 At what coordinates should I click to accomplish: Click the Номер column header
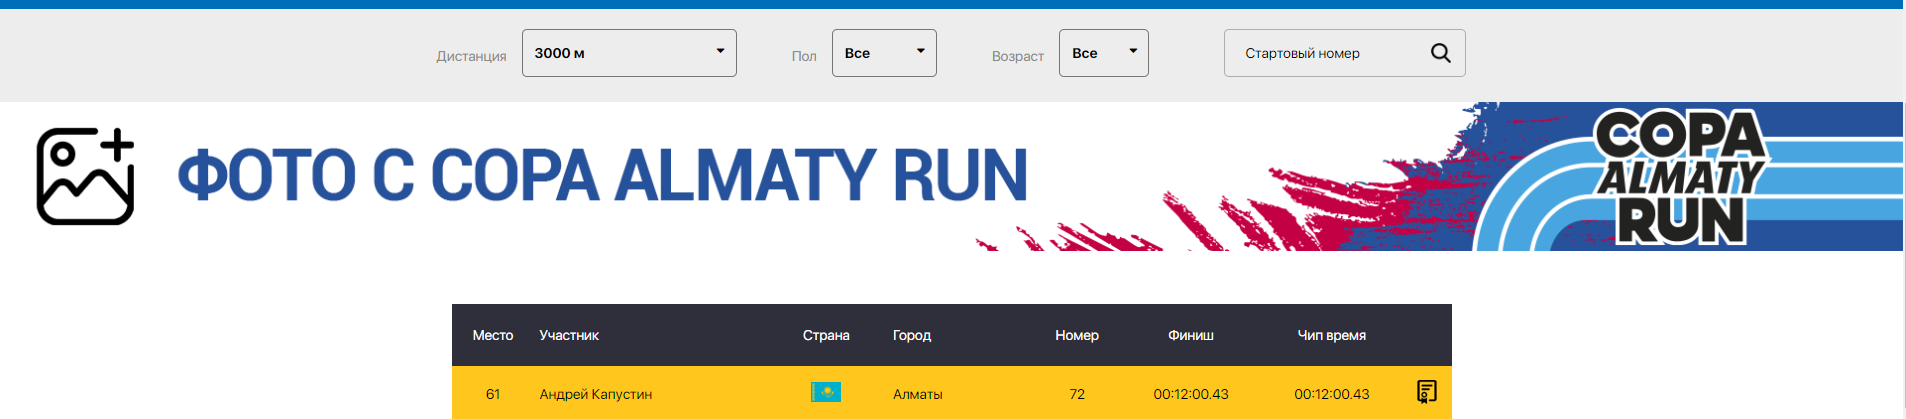1077,335
